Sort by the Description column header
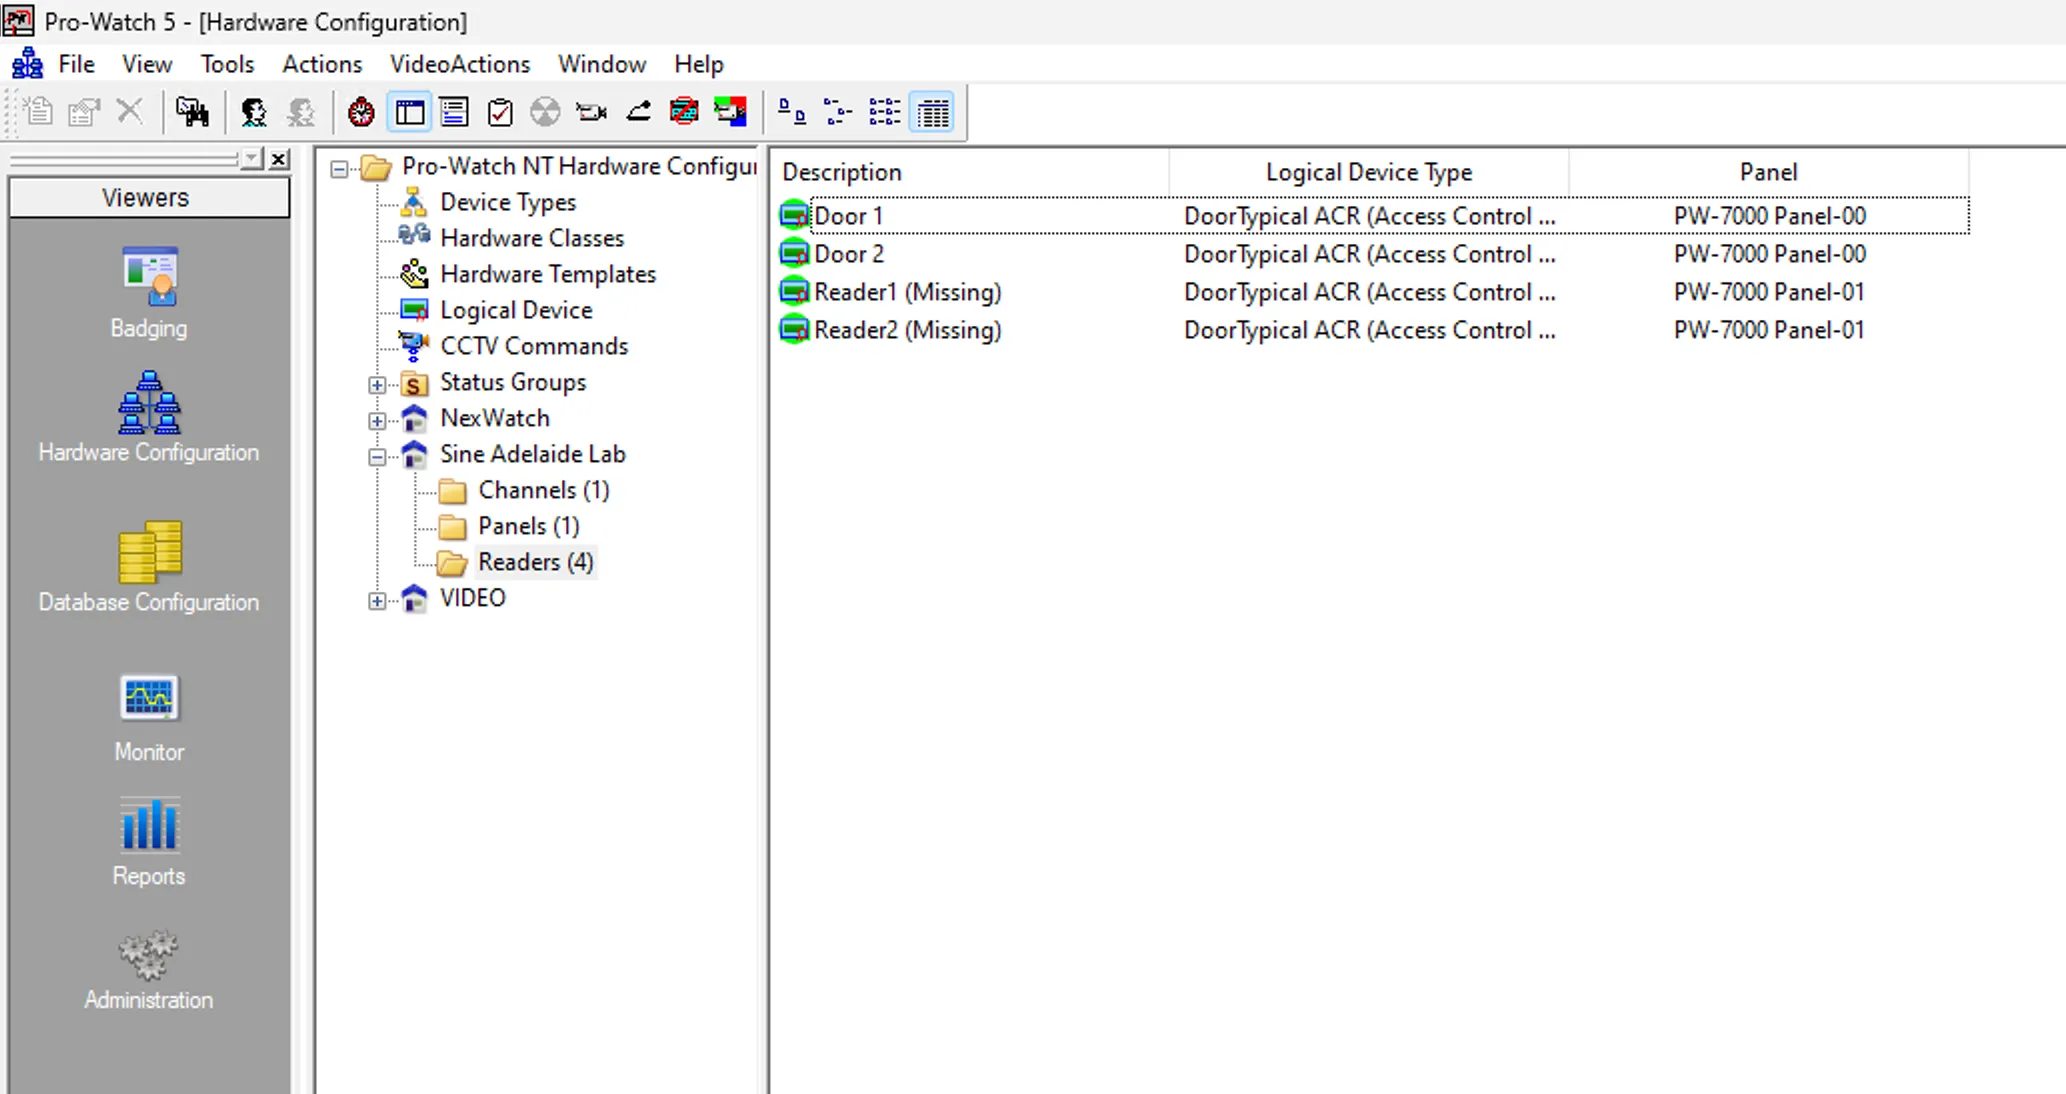 [x=970, y=172]
